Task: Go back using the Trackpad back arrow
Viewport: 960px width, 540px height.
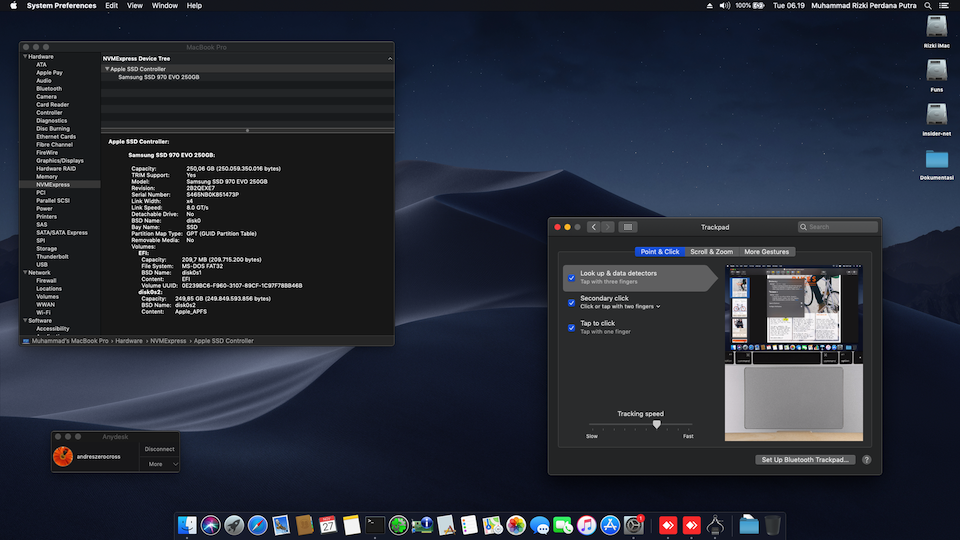Action: (594, 227)
